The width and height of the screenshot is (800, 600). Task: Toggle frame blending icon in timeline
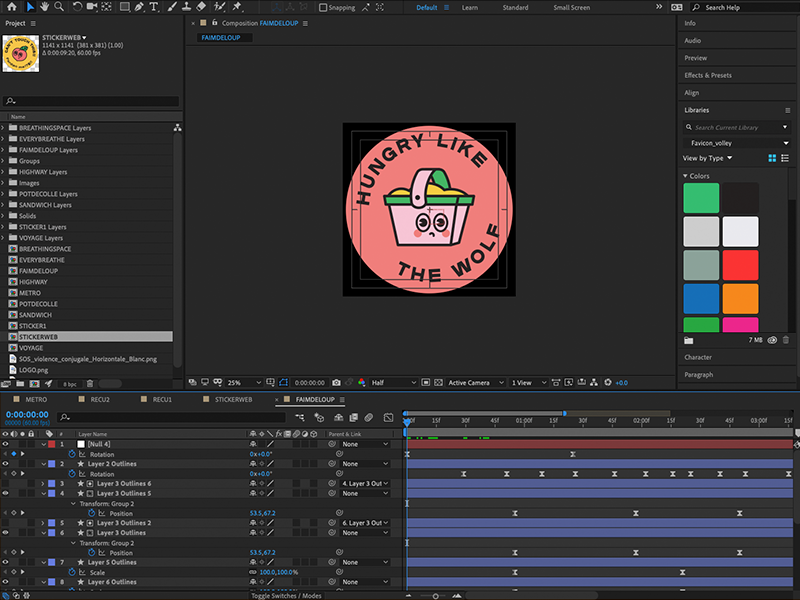point(354,417)
